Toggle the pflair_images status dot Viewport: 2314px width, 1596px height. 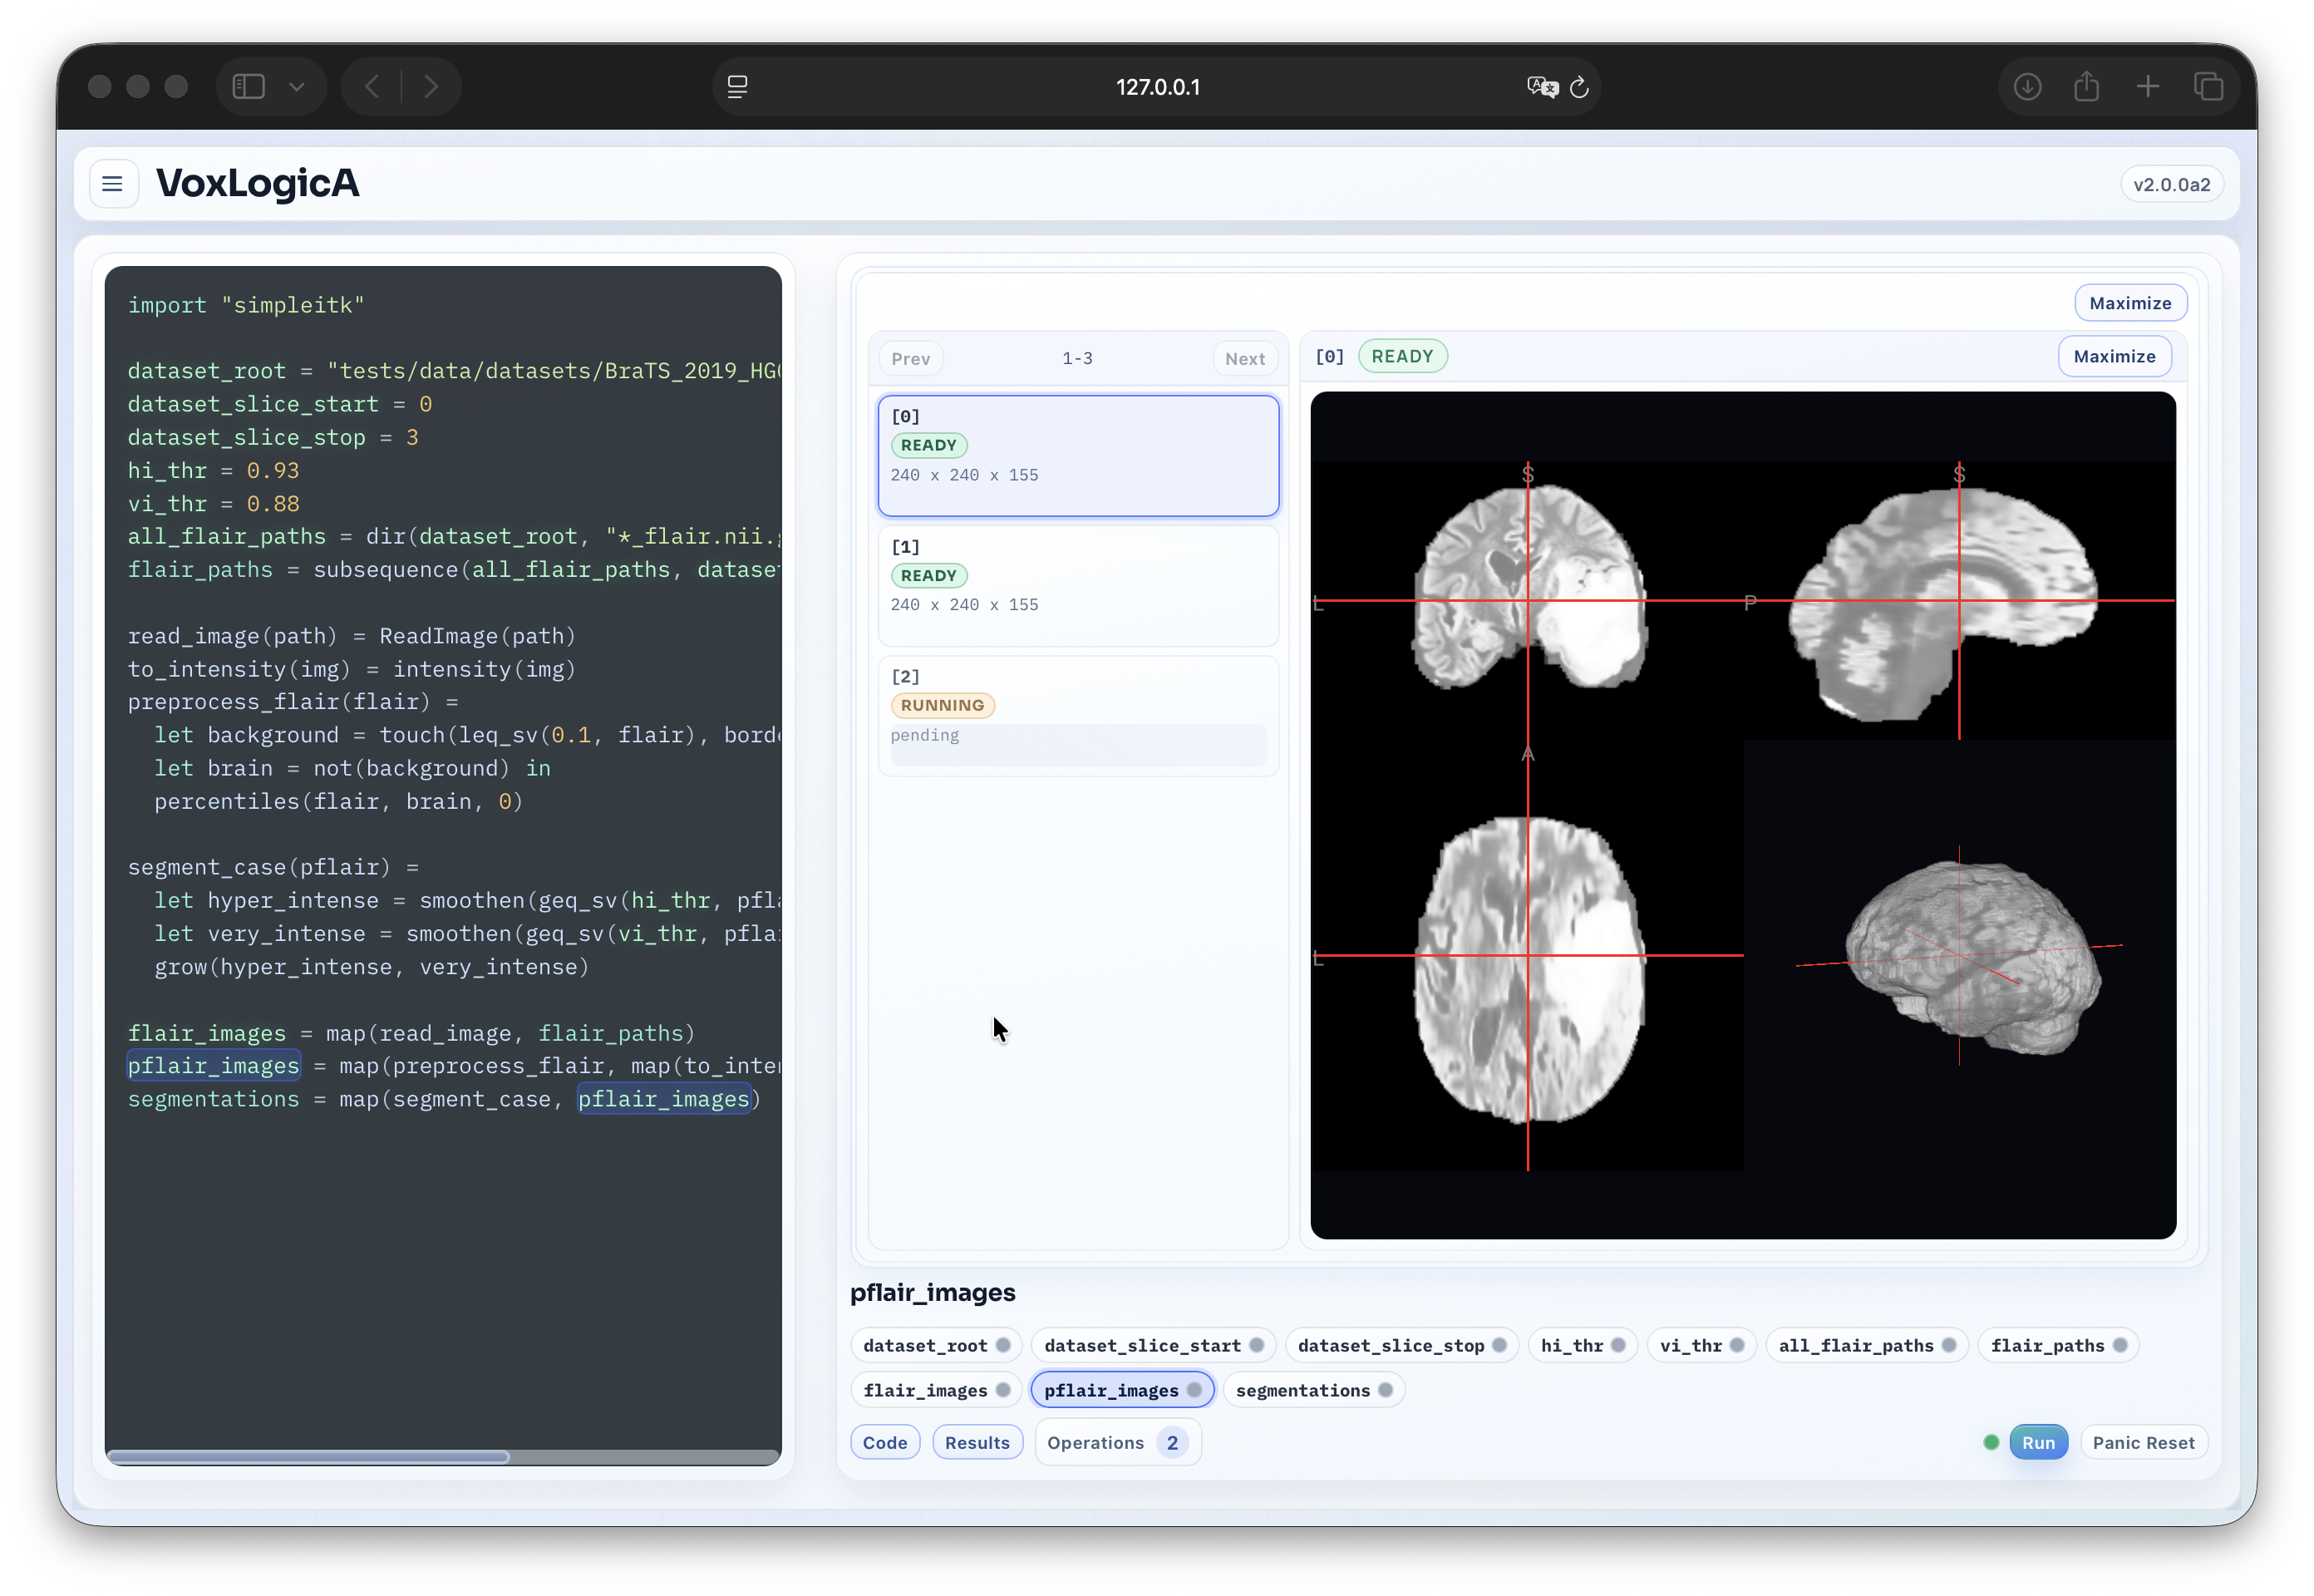[x=1196, y=1390]
